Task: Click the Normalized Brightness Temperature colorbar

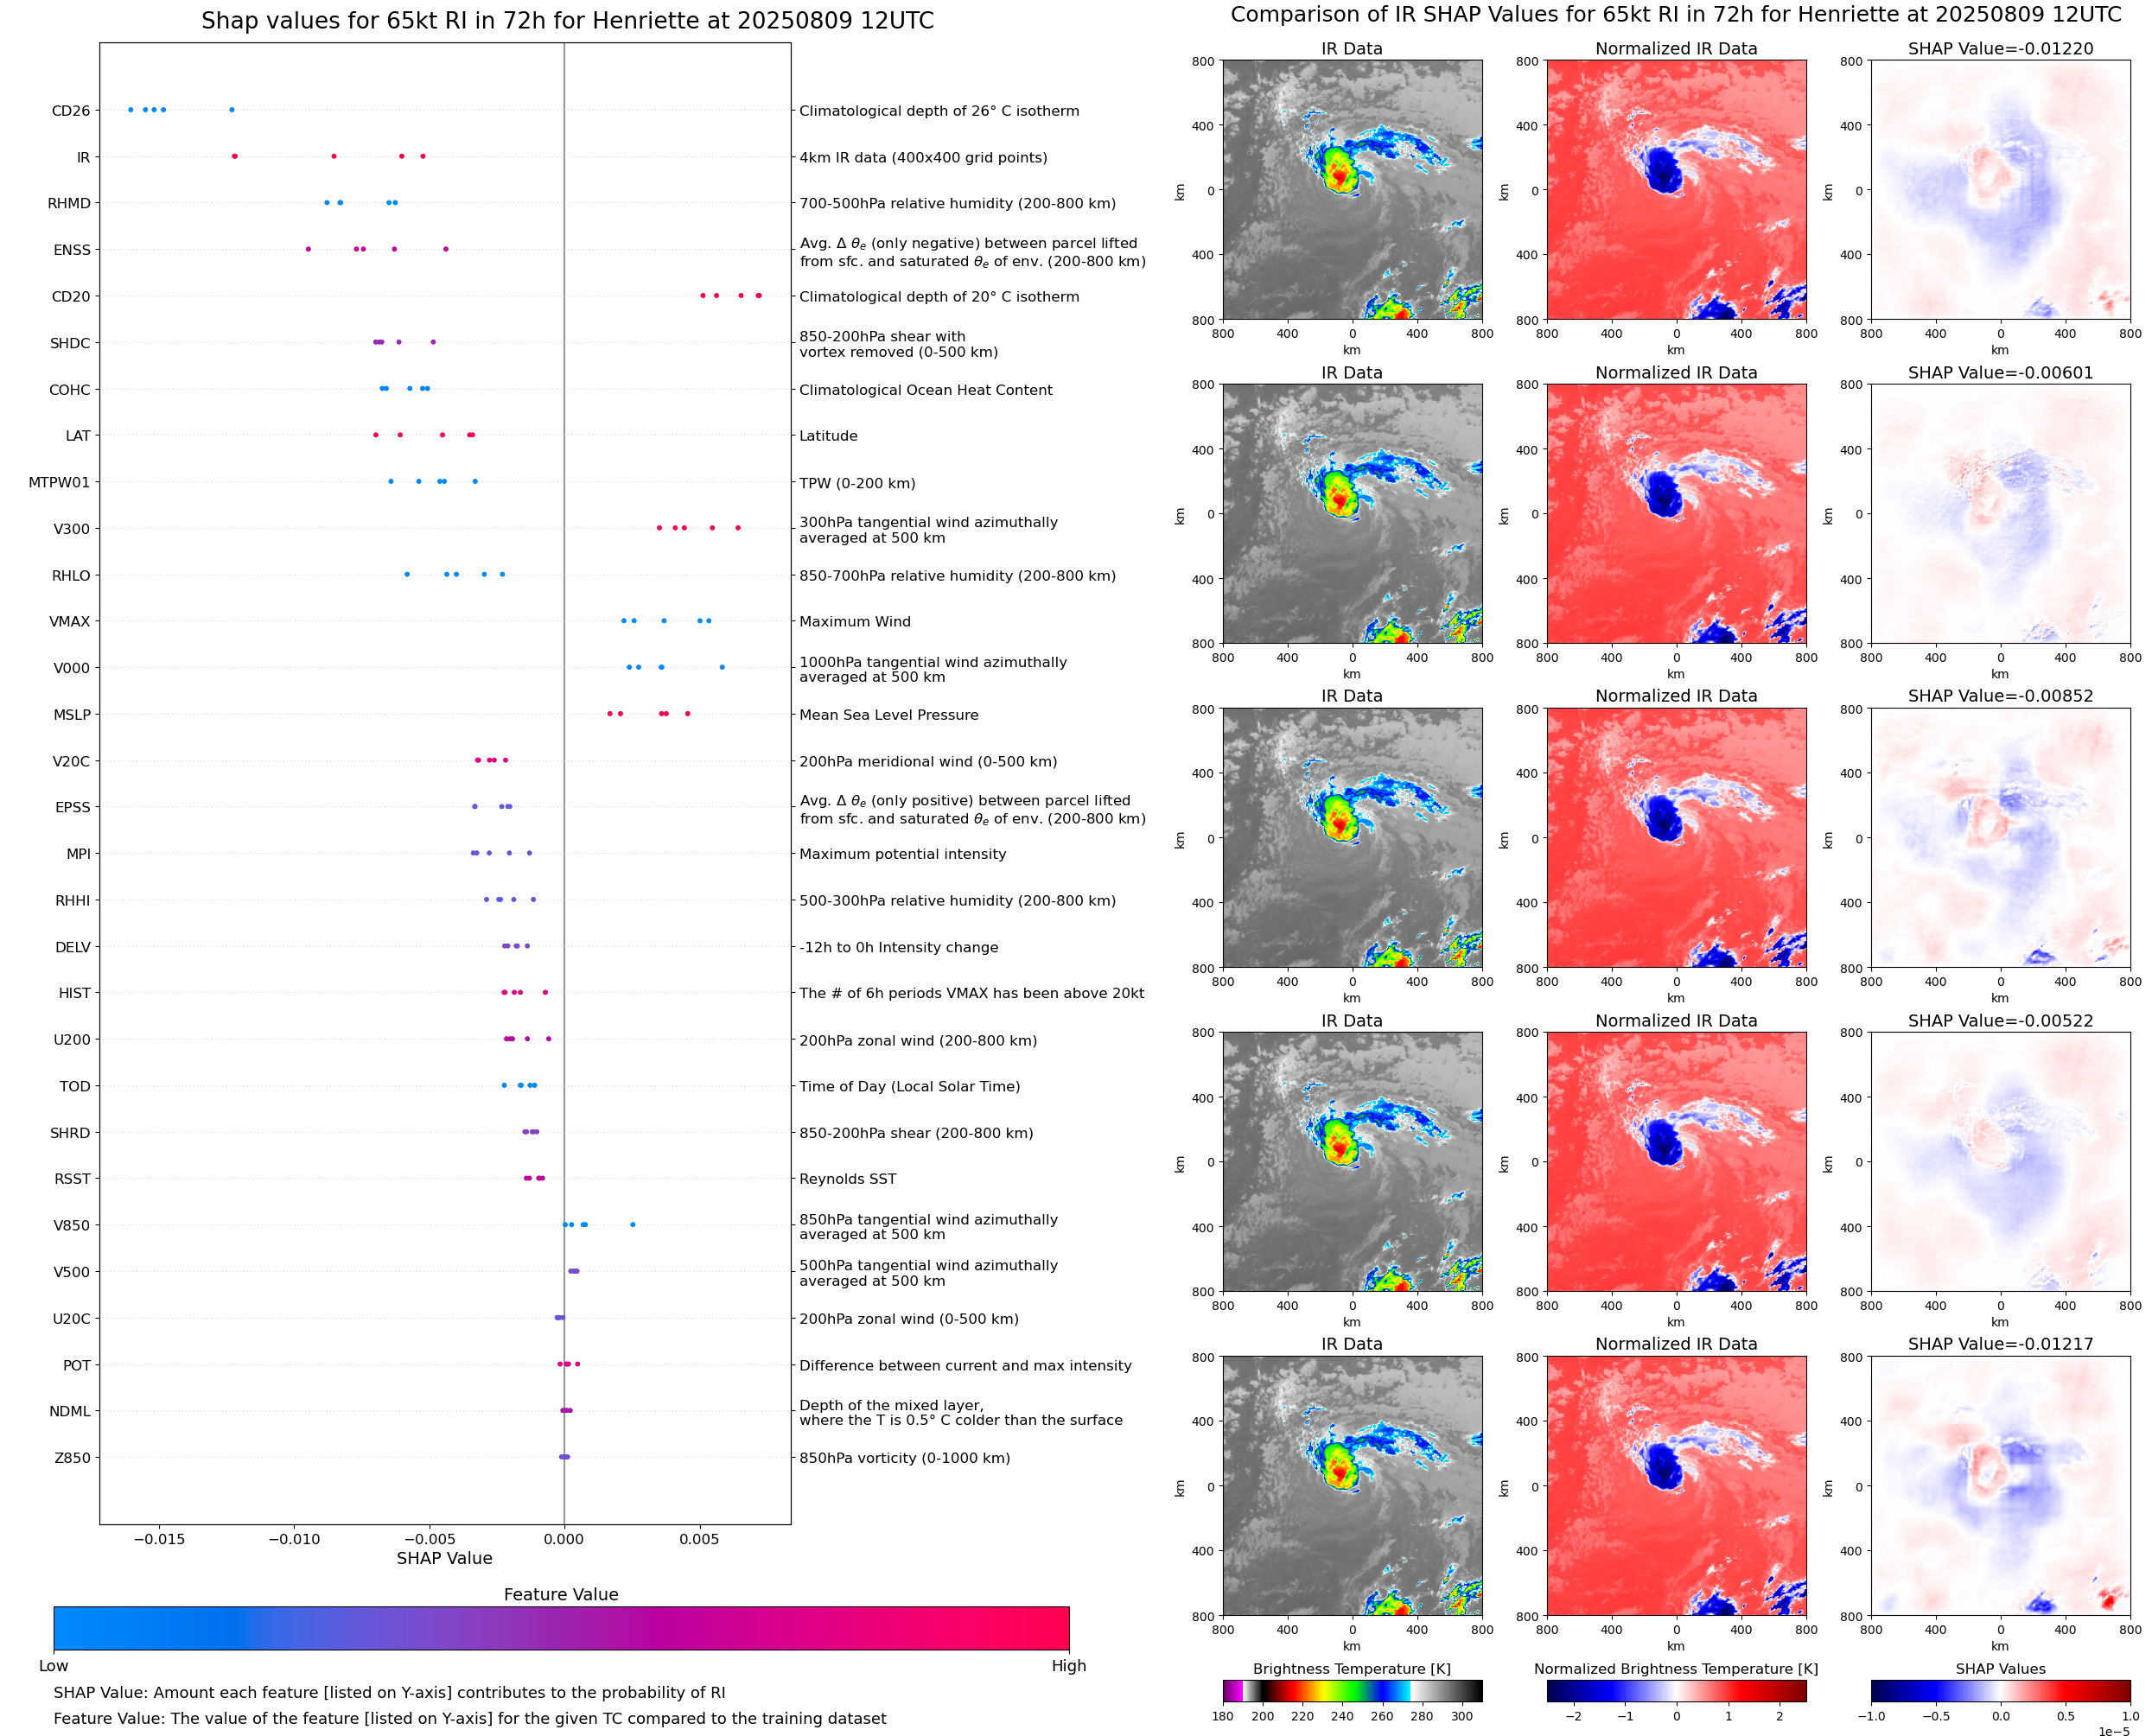Action: click(1676, 1690)
